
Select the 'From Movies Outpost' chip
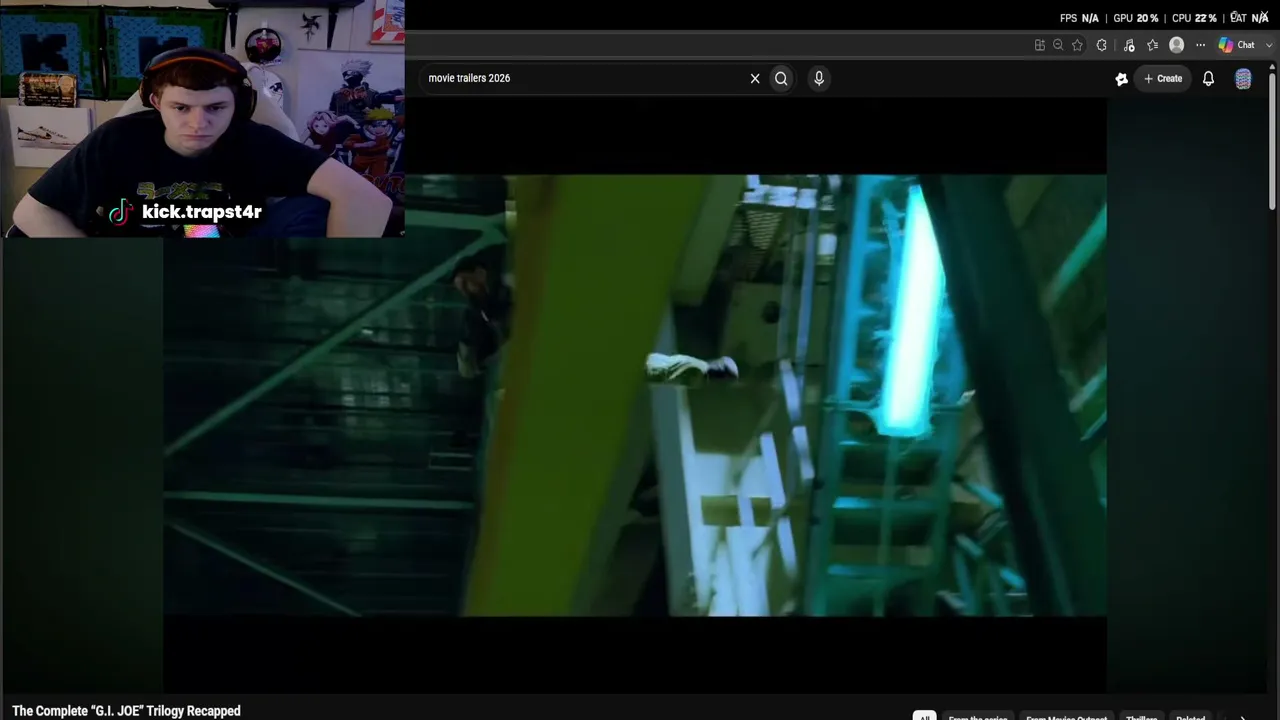click(1066, 717)
